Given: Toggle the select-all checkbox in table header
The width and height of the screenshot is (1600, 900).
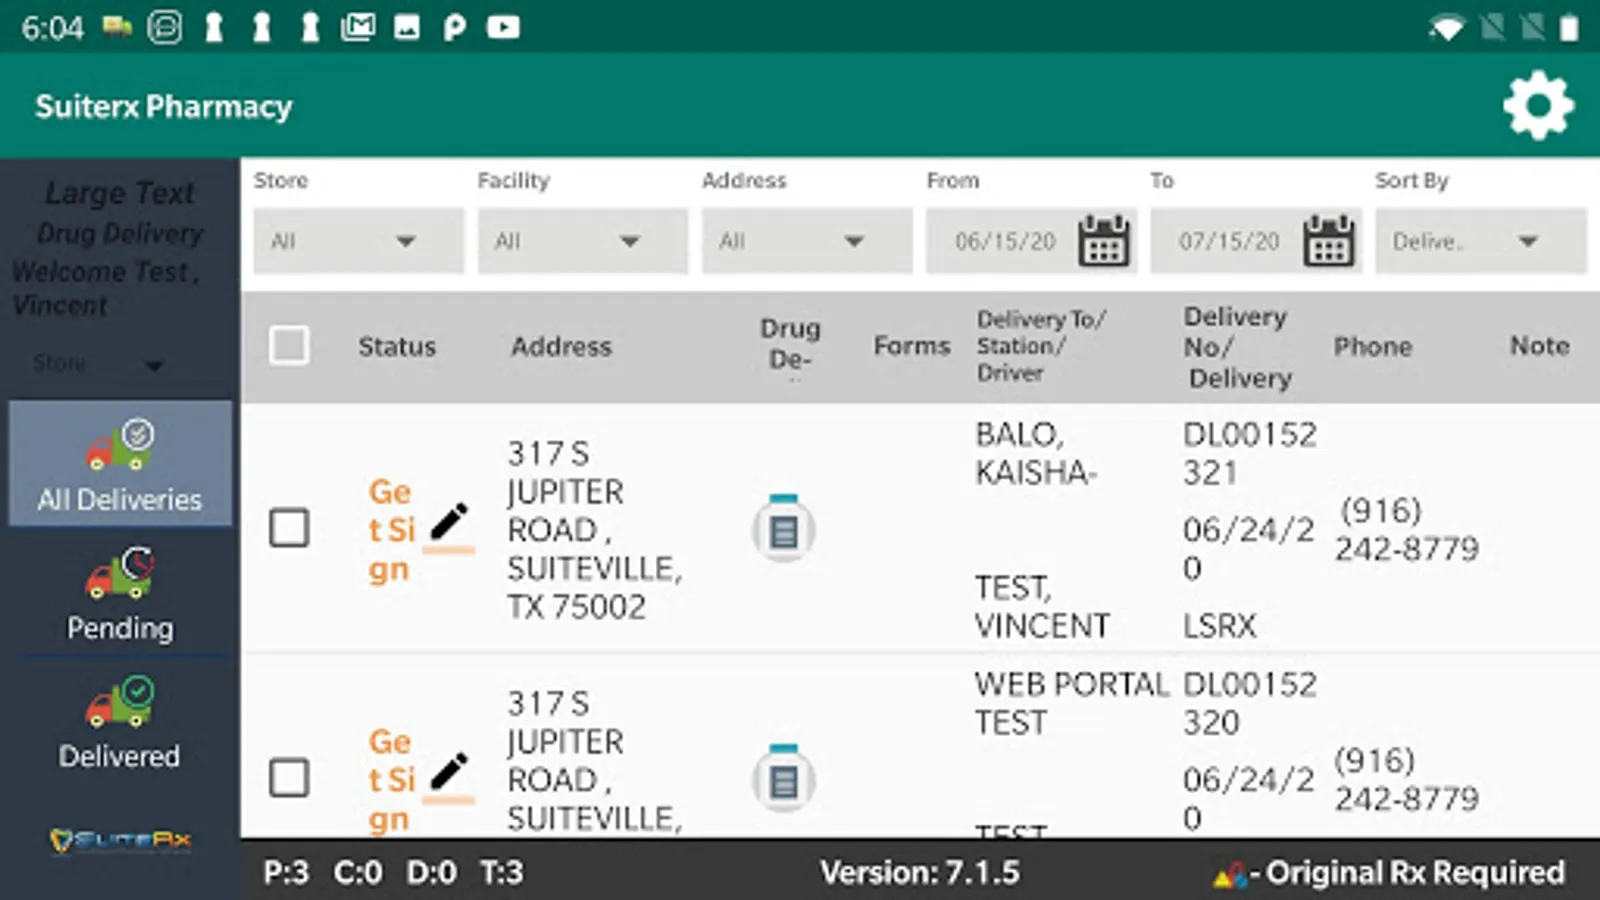Looking at the screenshot, I should pyautogui.click(x=289, y=346).
